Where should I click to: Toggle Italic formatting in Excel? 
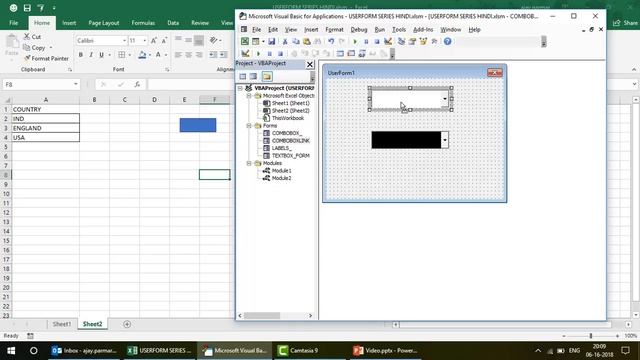[x=91, y=55]
